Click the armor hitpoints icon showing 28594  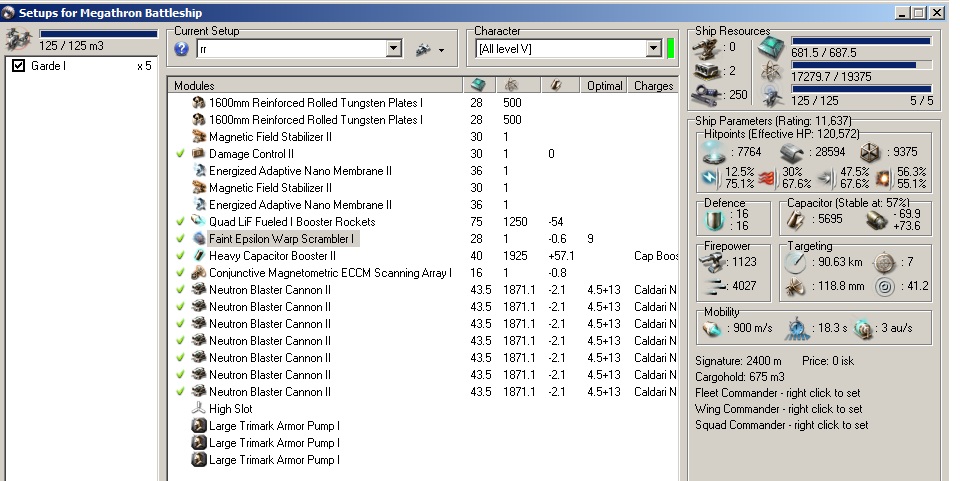(792, 152)
